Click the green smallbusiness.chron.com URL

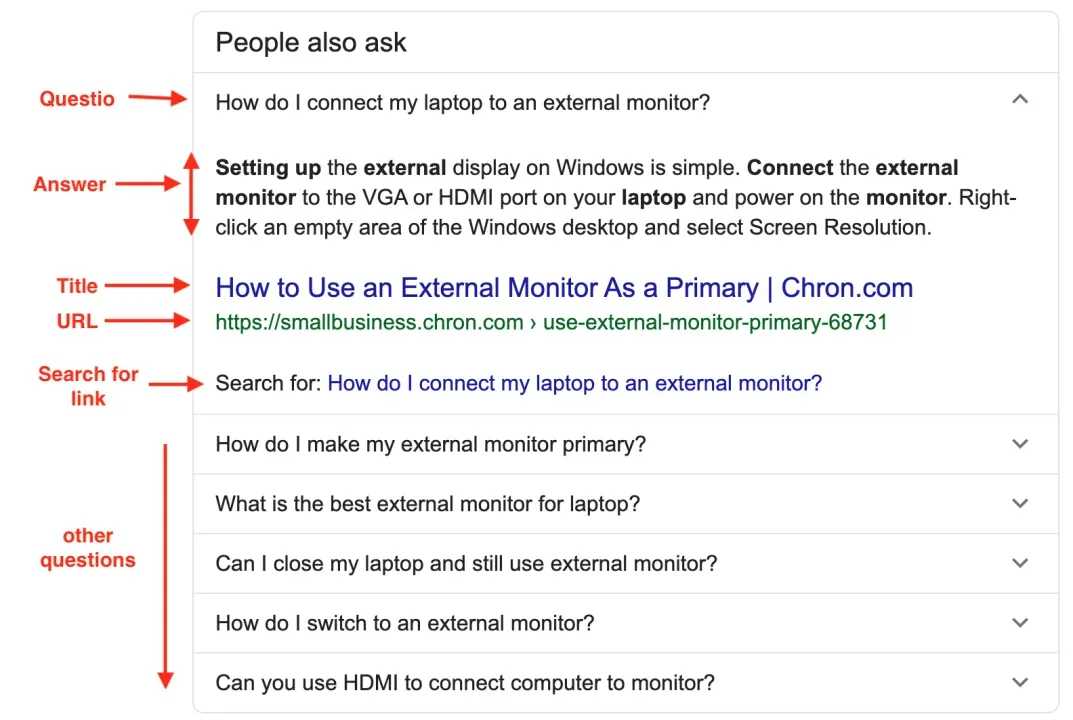(x=551, y=322)
